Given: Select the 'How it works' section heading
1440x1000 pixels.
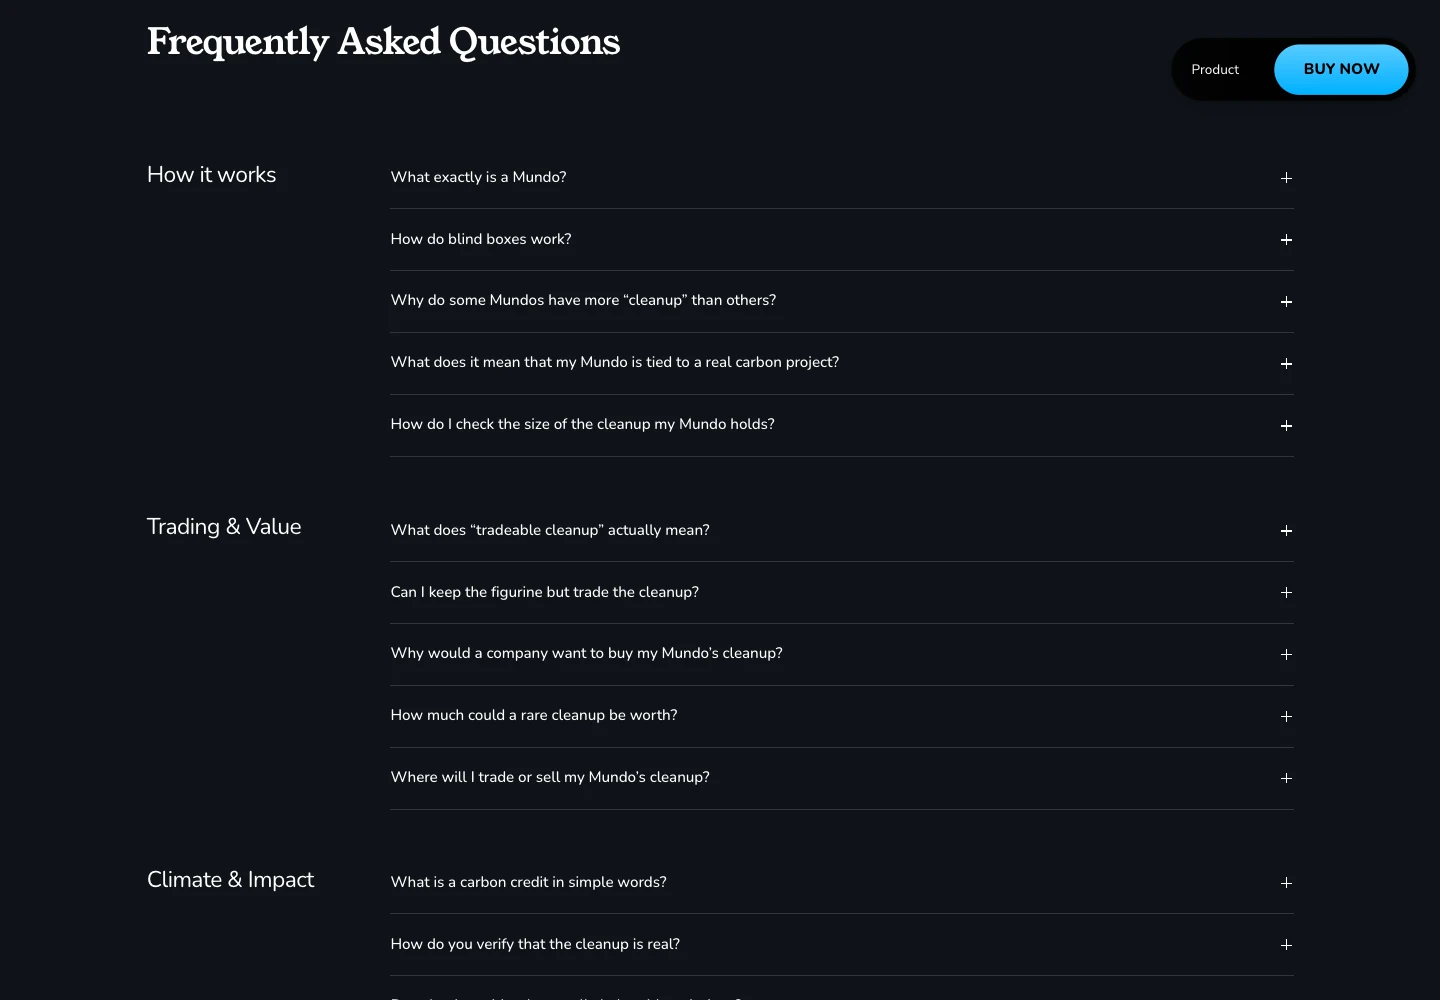Looking at the screenshot, I should (x=211, y=175).
